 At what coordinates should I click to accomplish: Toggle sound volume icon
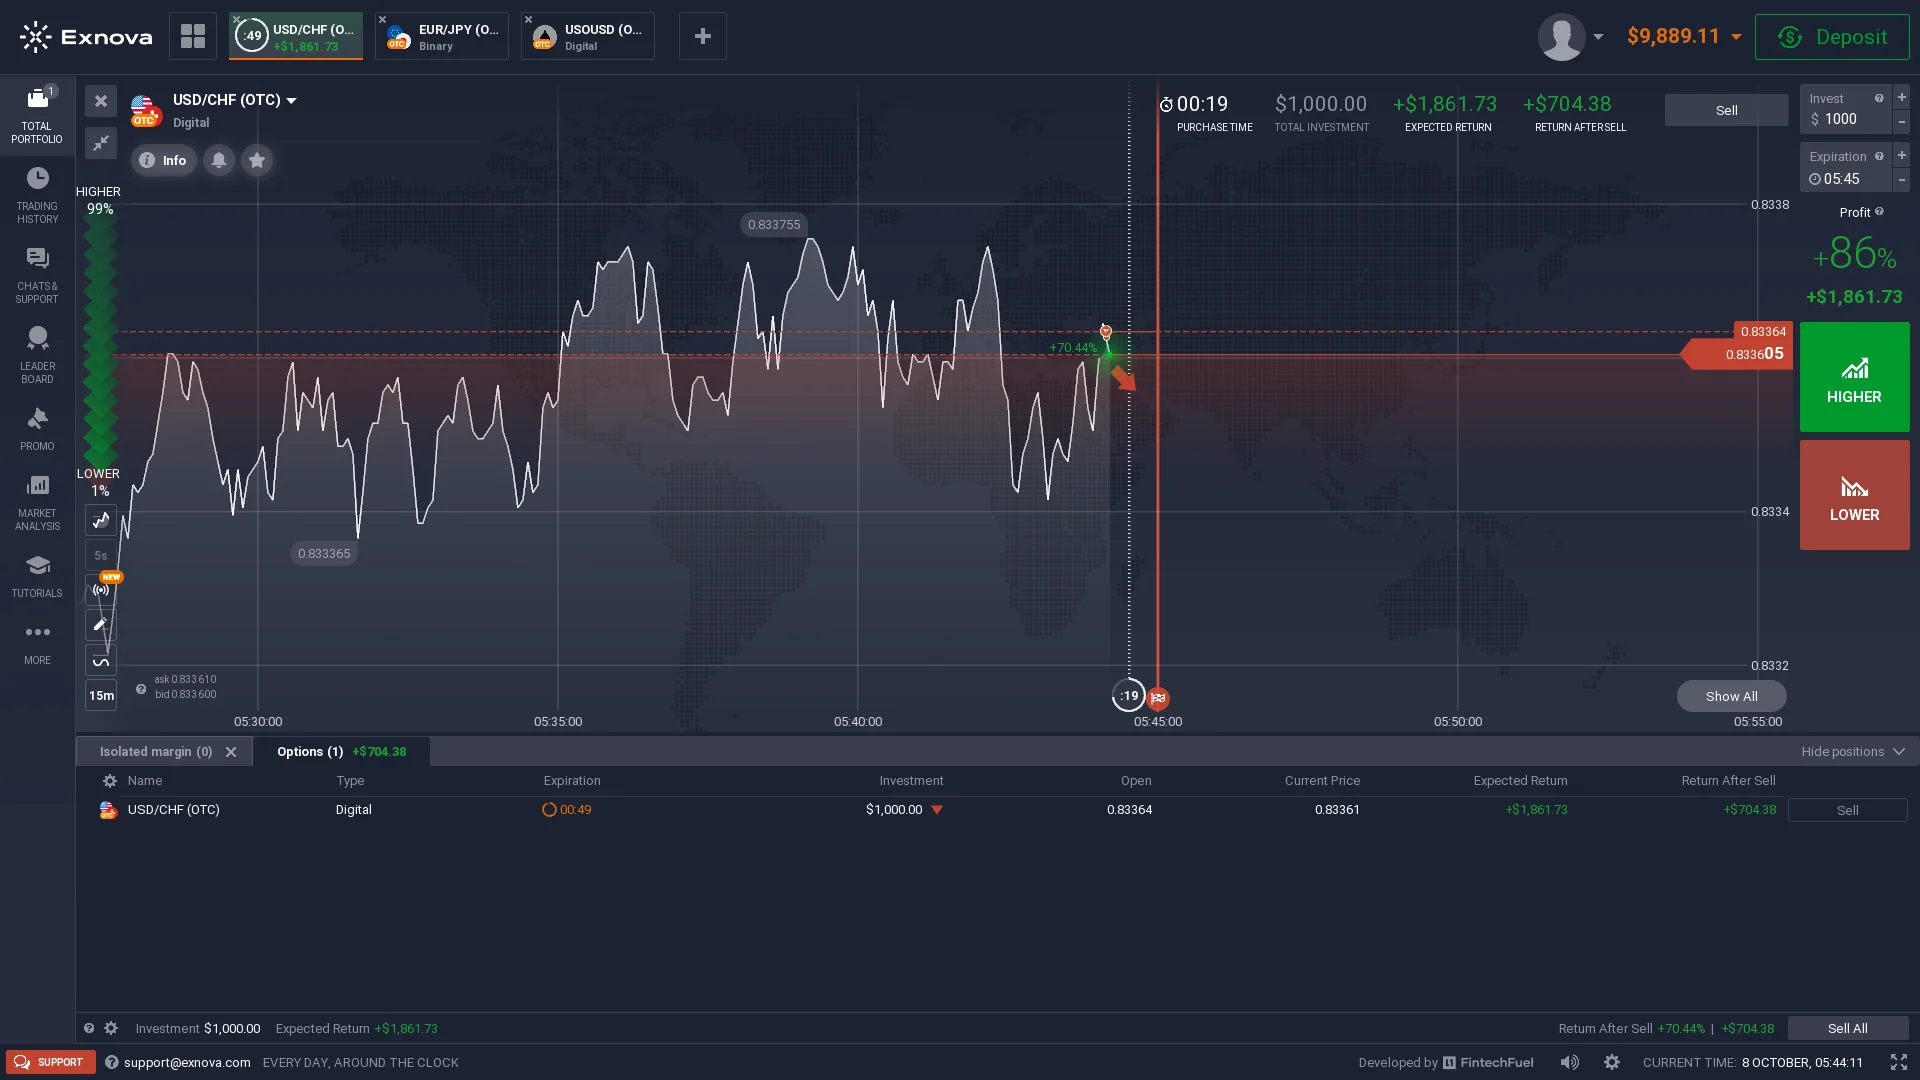pos(1570,1062)
